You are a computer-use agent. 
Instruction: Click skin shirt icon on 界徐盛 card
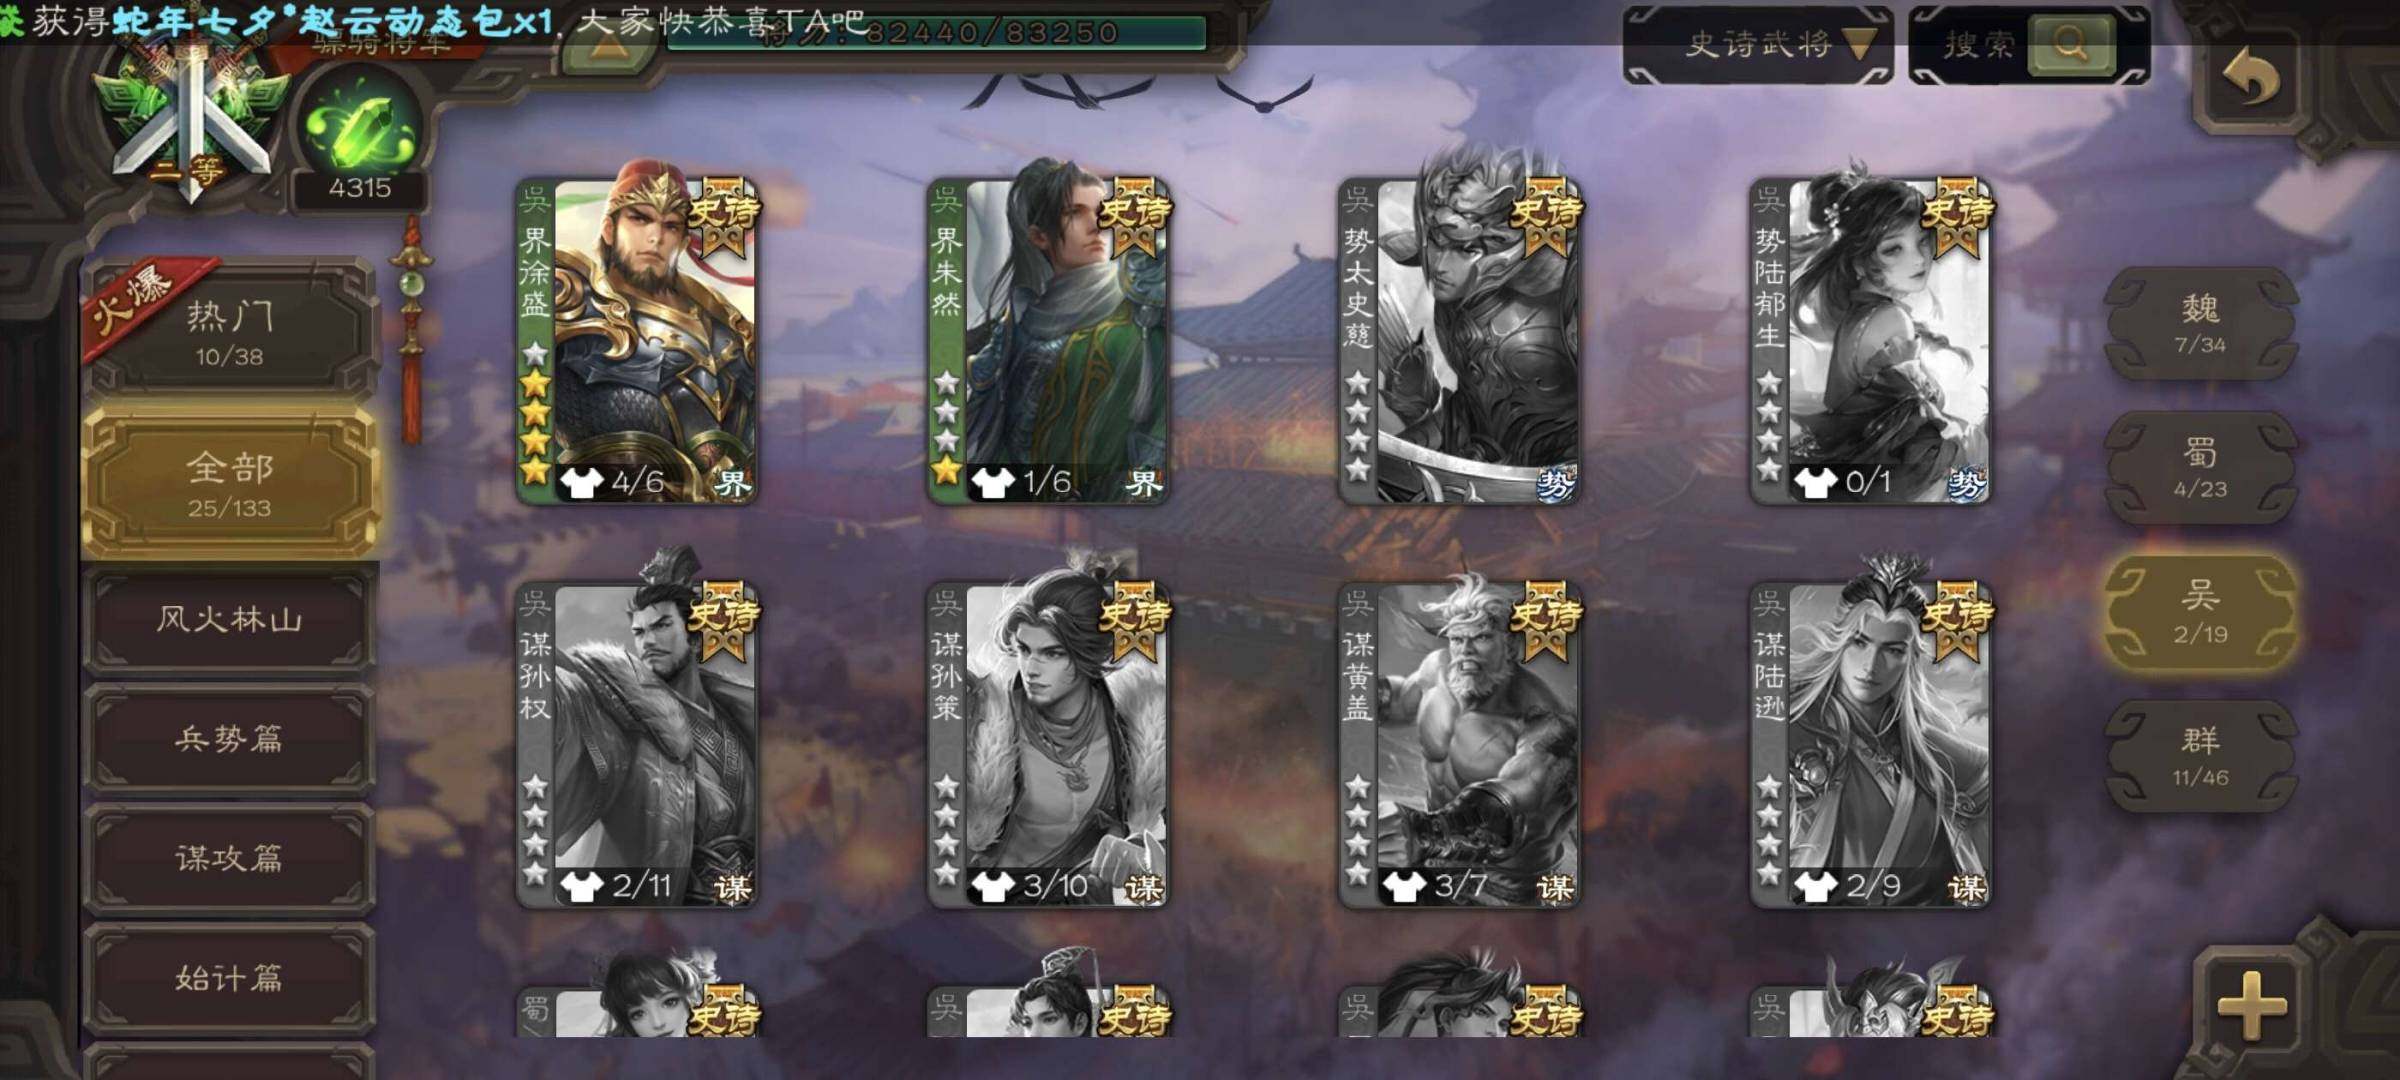point(581,482)
